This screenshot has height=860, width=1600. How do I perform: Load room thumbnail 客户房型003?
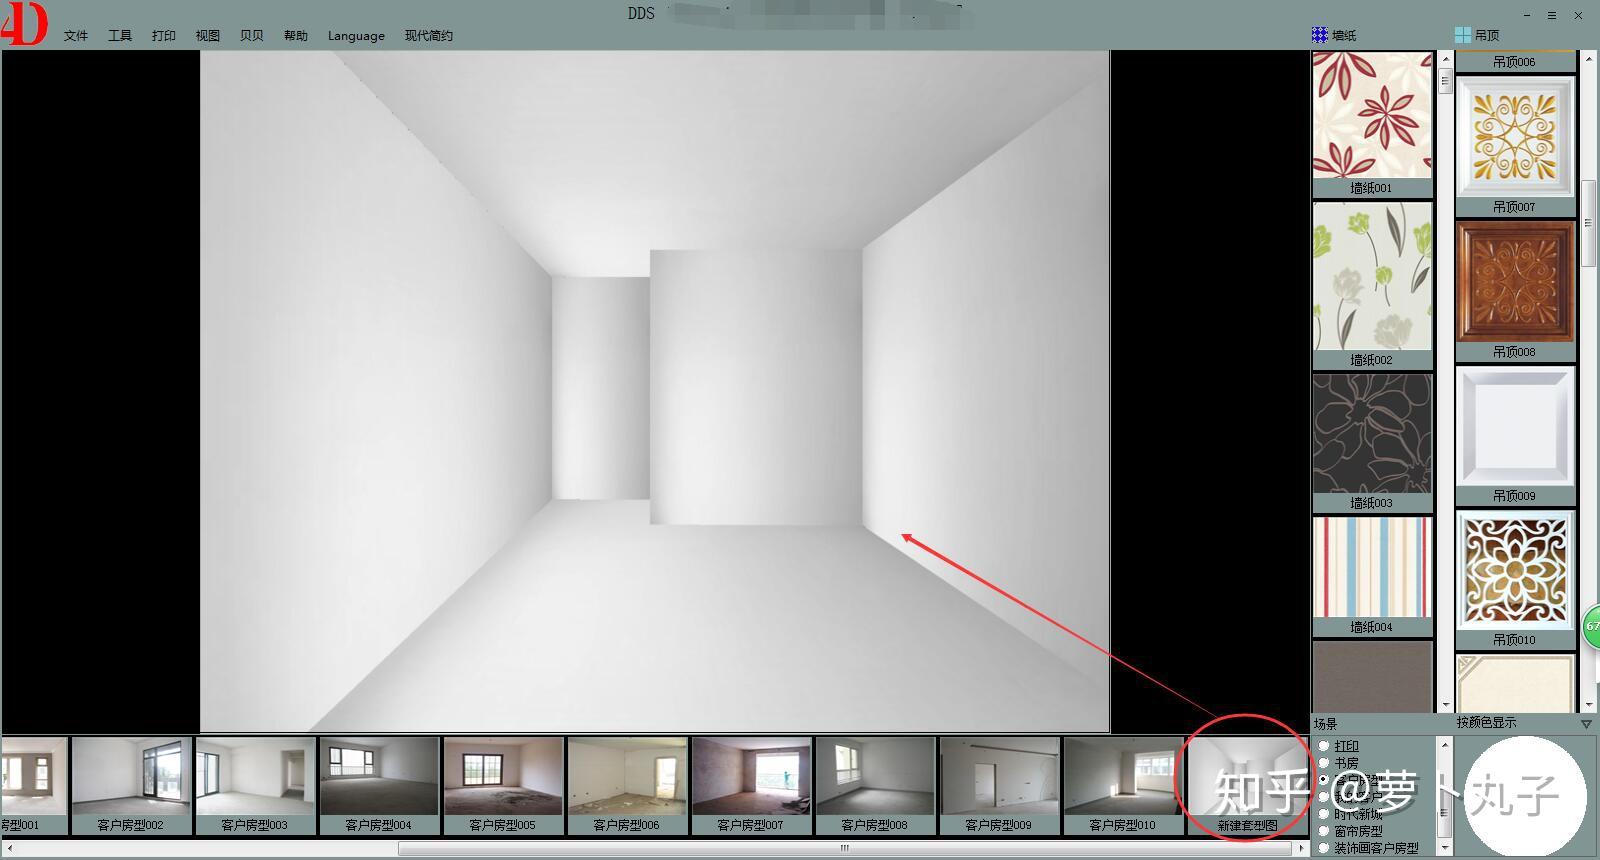[x=255, y=777]
